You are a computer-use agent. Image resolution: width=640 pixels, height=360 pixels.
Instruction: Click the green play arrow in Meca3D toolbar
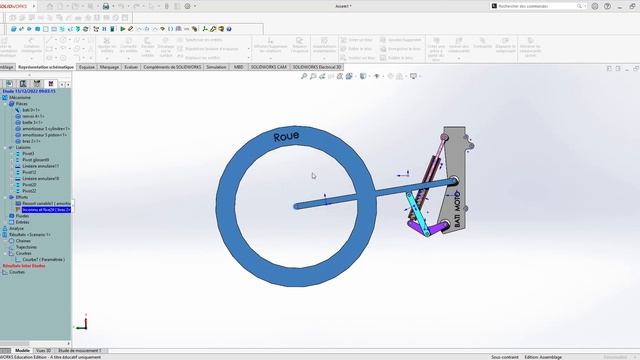click(122, 29)
